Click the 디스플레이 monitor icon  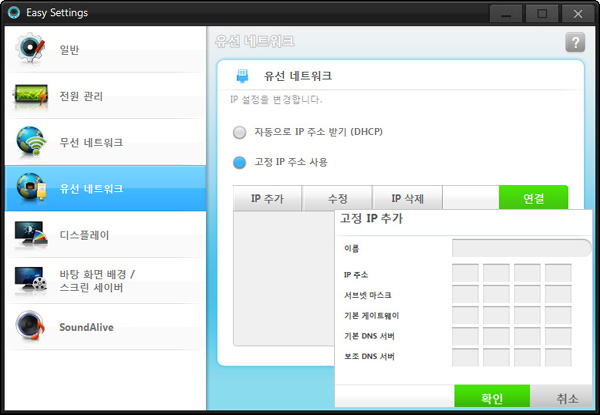[31, 235]
